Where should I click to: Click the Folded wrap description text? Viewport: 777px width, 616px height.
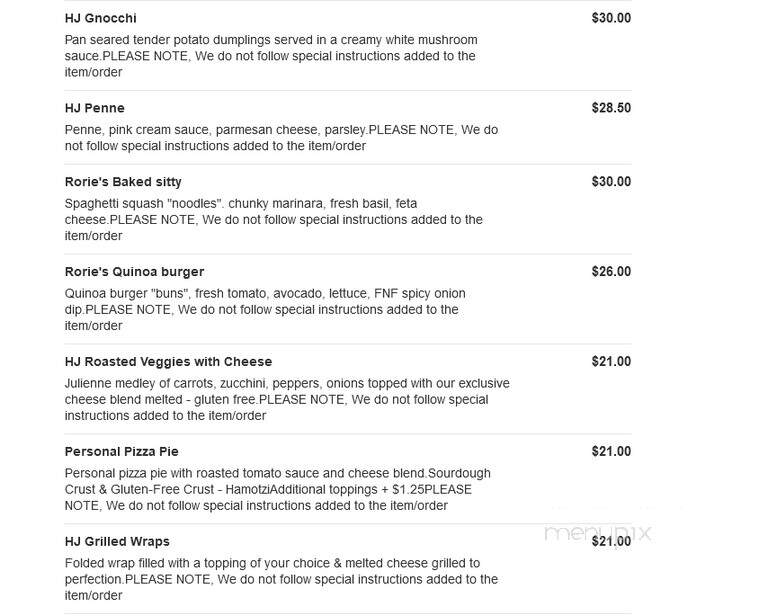tap(281, 579)
